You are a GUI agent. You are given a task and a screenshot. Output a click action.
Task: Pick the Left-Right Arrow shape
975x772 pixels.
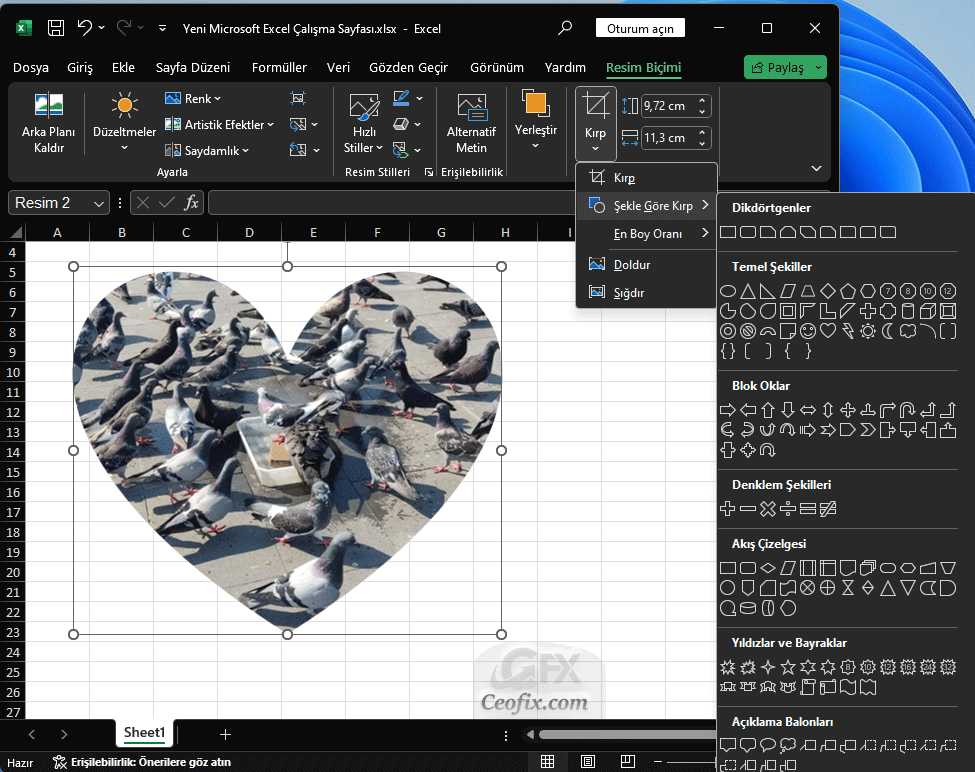coord(808,410)
